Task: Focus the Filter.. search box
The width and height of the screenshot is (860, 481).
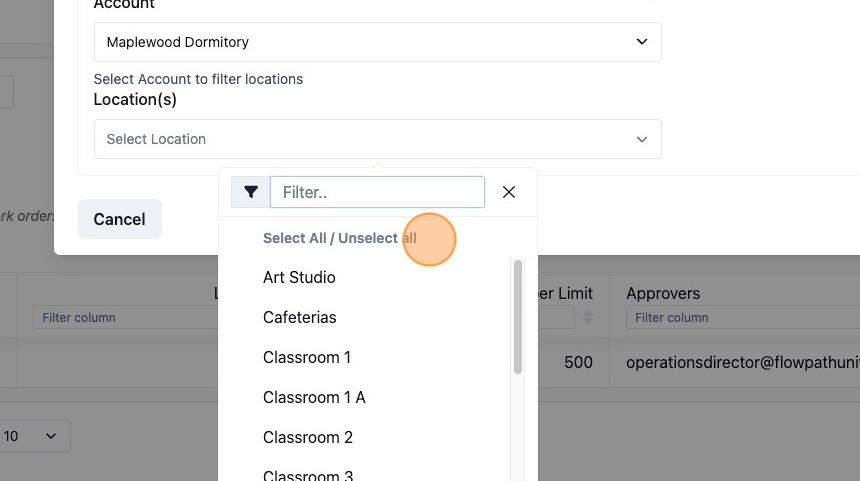Action: click(377, 192)
